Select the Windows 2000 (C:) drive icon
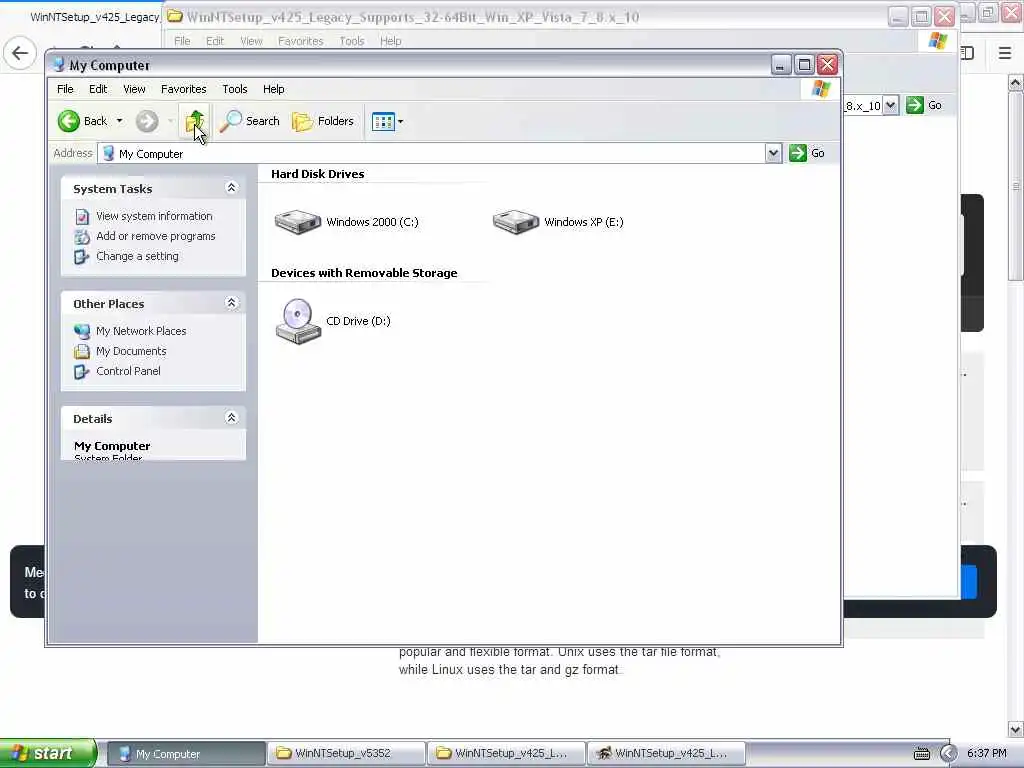This screenshot has height=768, width=1024. click(x=298, y=222)
